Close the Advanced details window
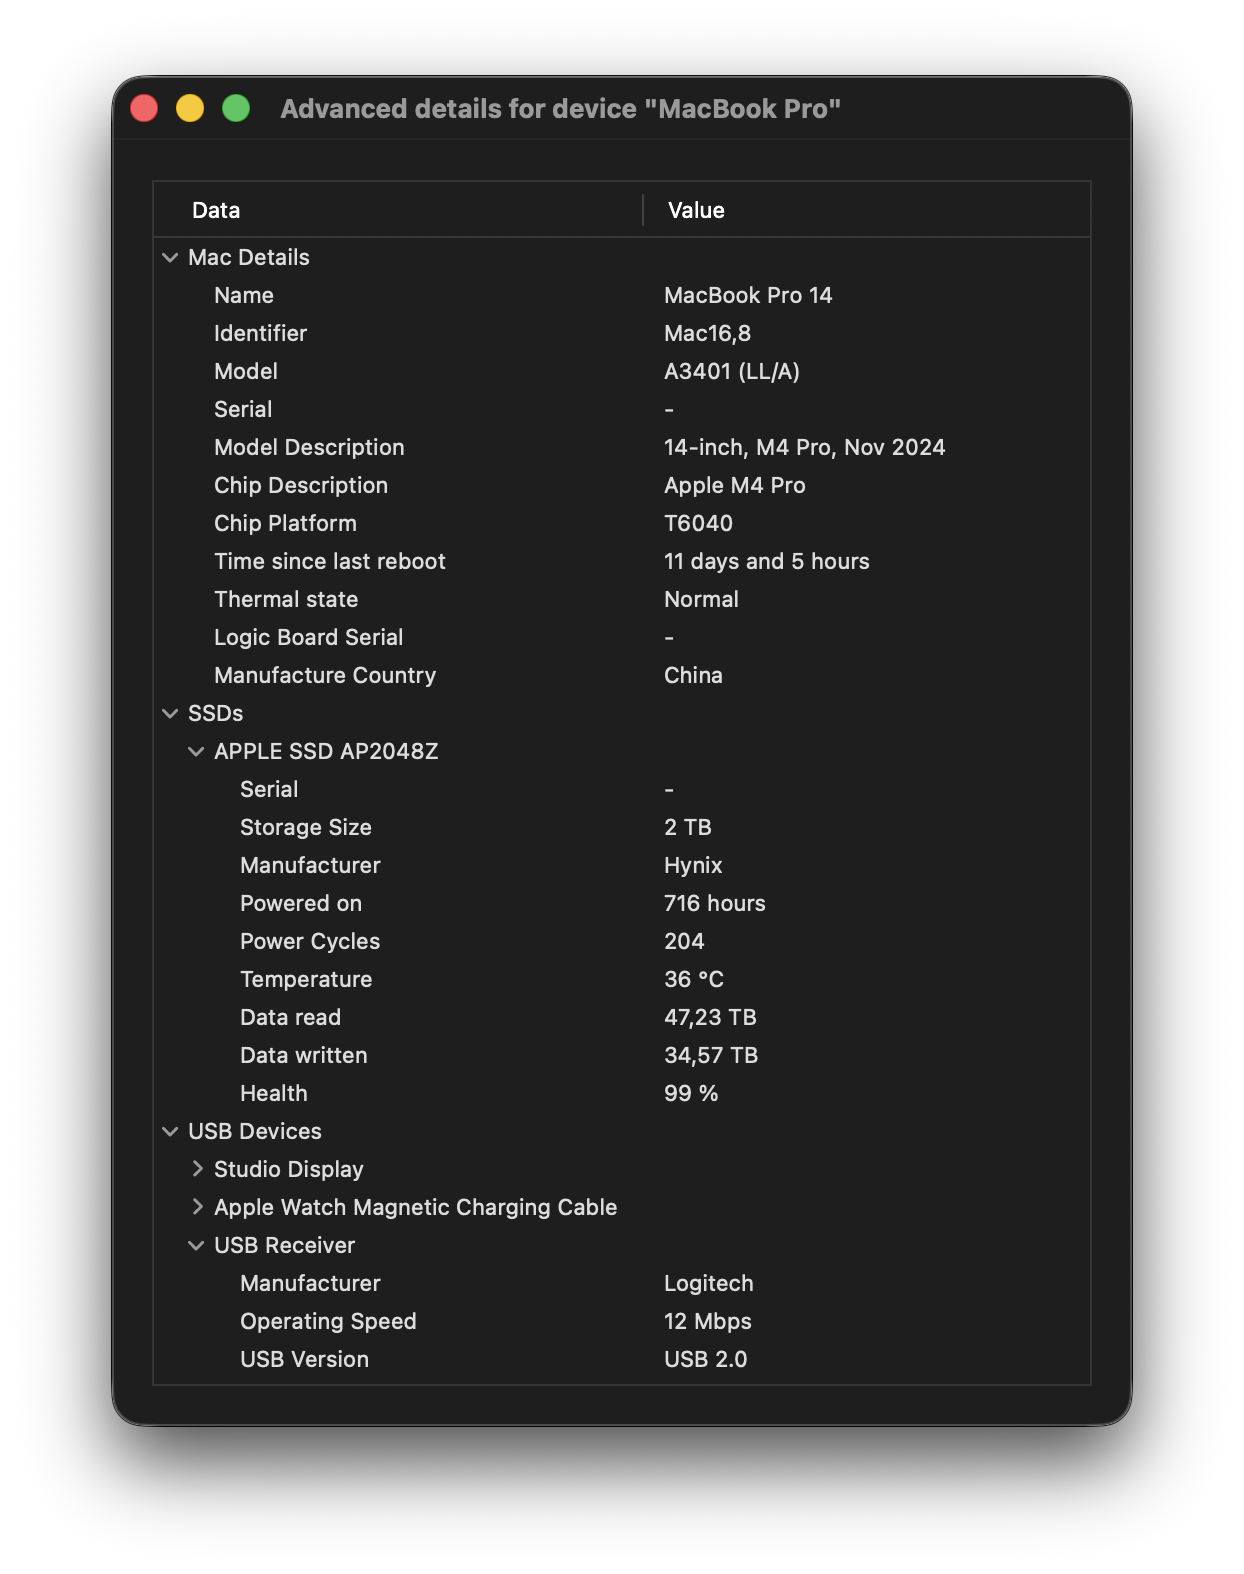The image size is (1244, 1574). (145, 108)
